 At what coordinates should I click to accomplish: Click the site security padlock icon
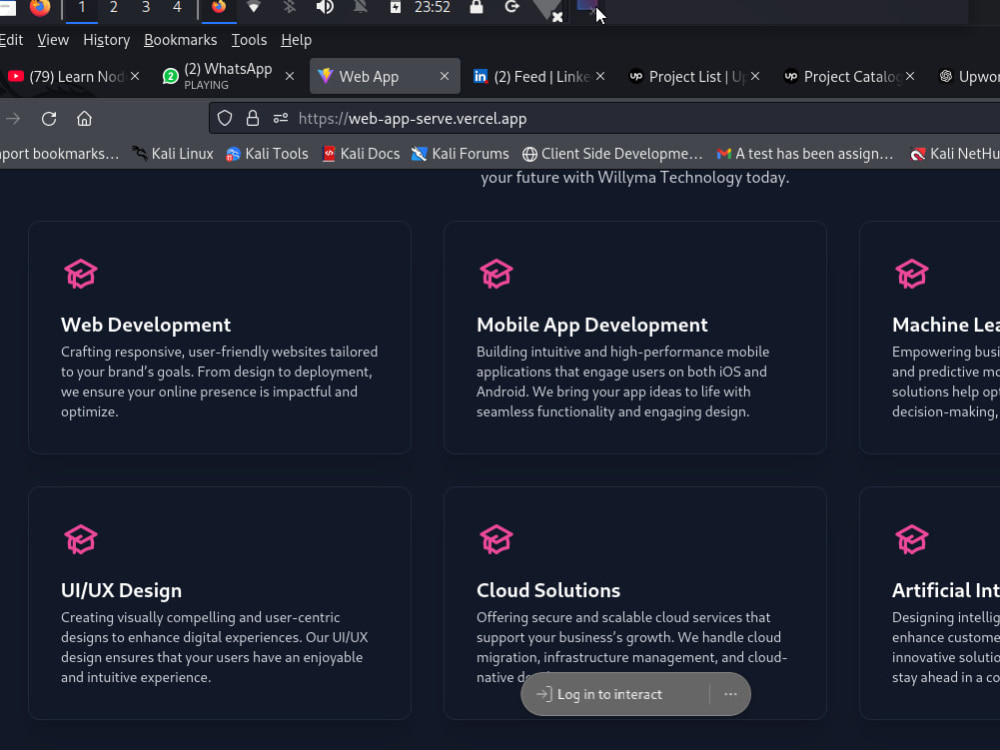(253, 119)
